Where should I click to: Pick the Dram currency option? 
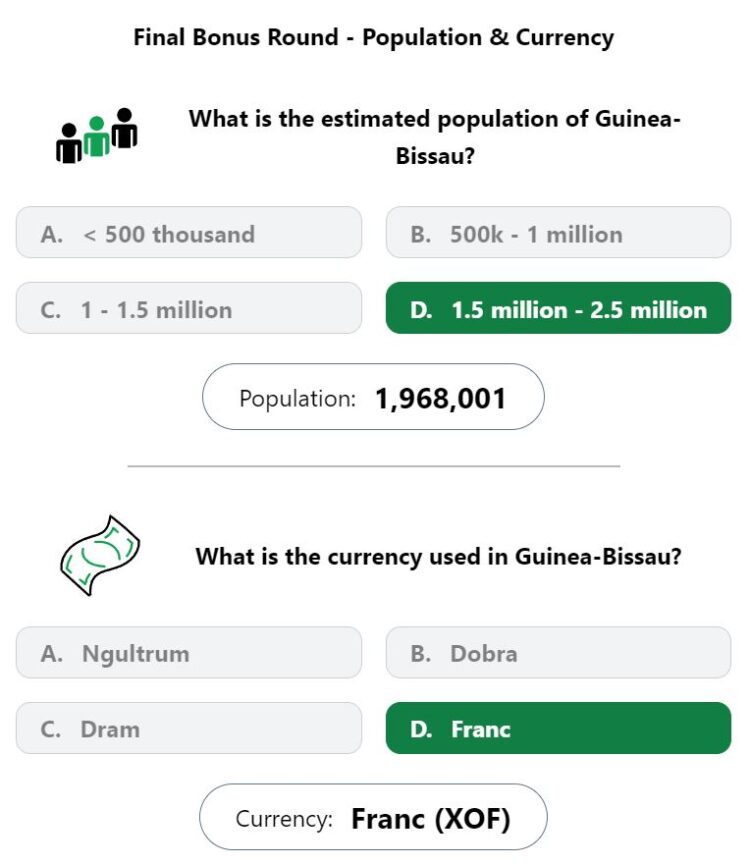pos(189,728)
